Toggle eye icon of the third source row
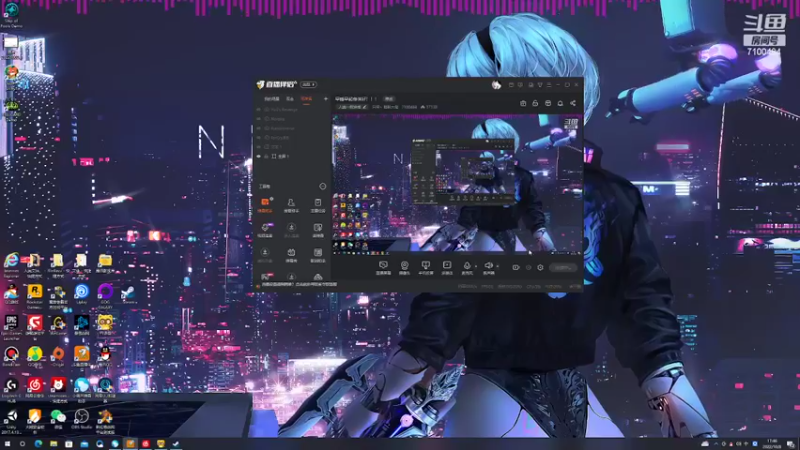Image resolution: width=800 pixels, height=450 pixels. [259, 128]
